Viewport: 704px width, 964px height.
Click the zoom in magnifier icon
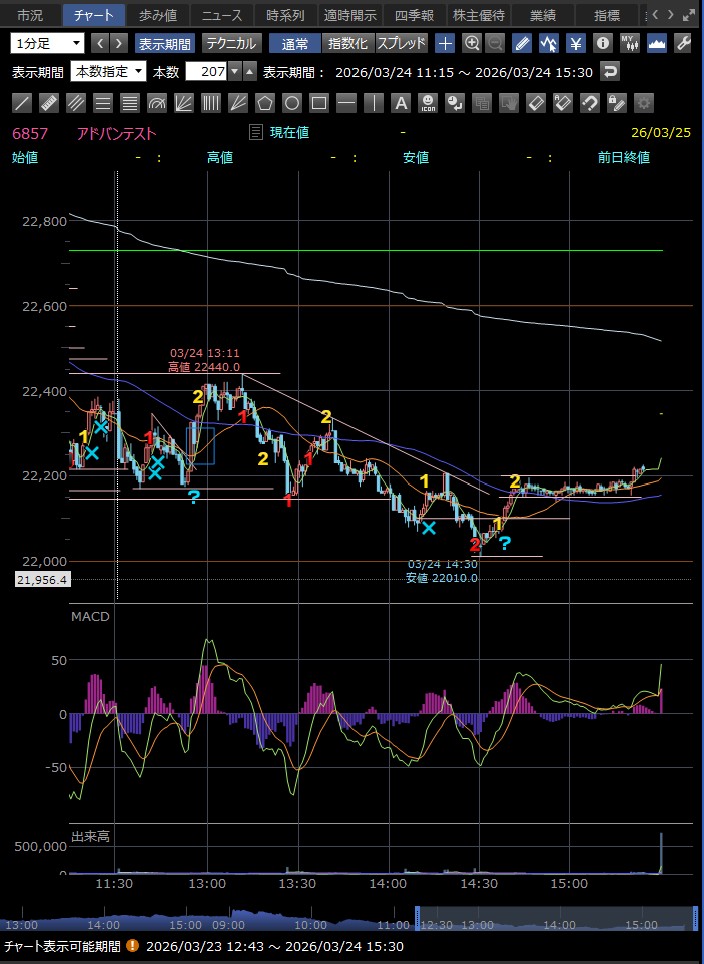pos(472,43)
